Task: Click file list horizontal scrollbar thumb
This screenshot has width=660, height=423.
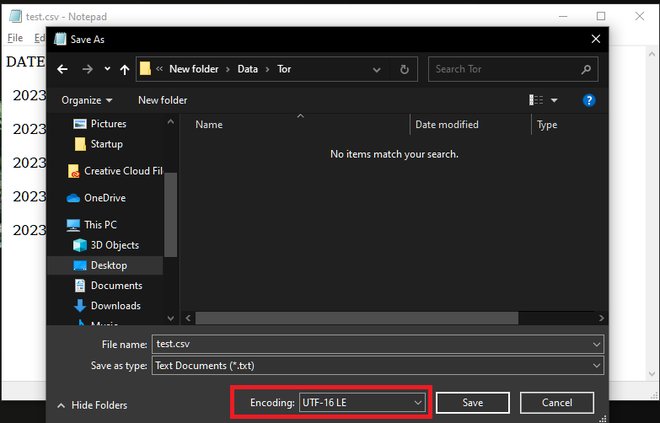Action: pos(357,318)
